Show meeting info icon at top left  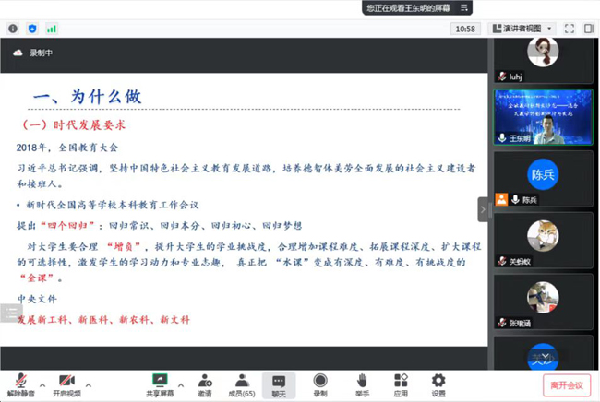tap(12, 28)
